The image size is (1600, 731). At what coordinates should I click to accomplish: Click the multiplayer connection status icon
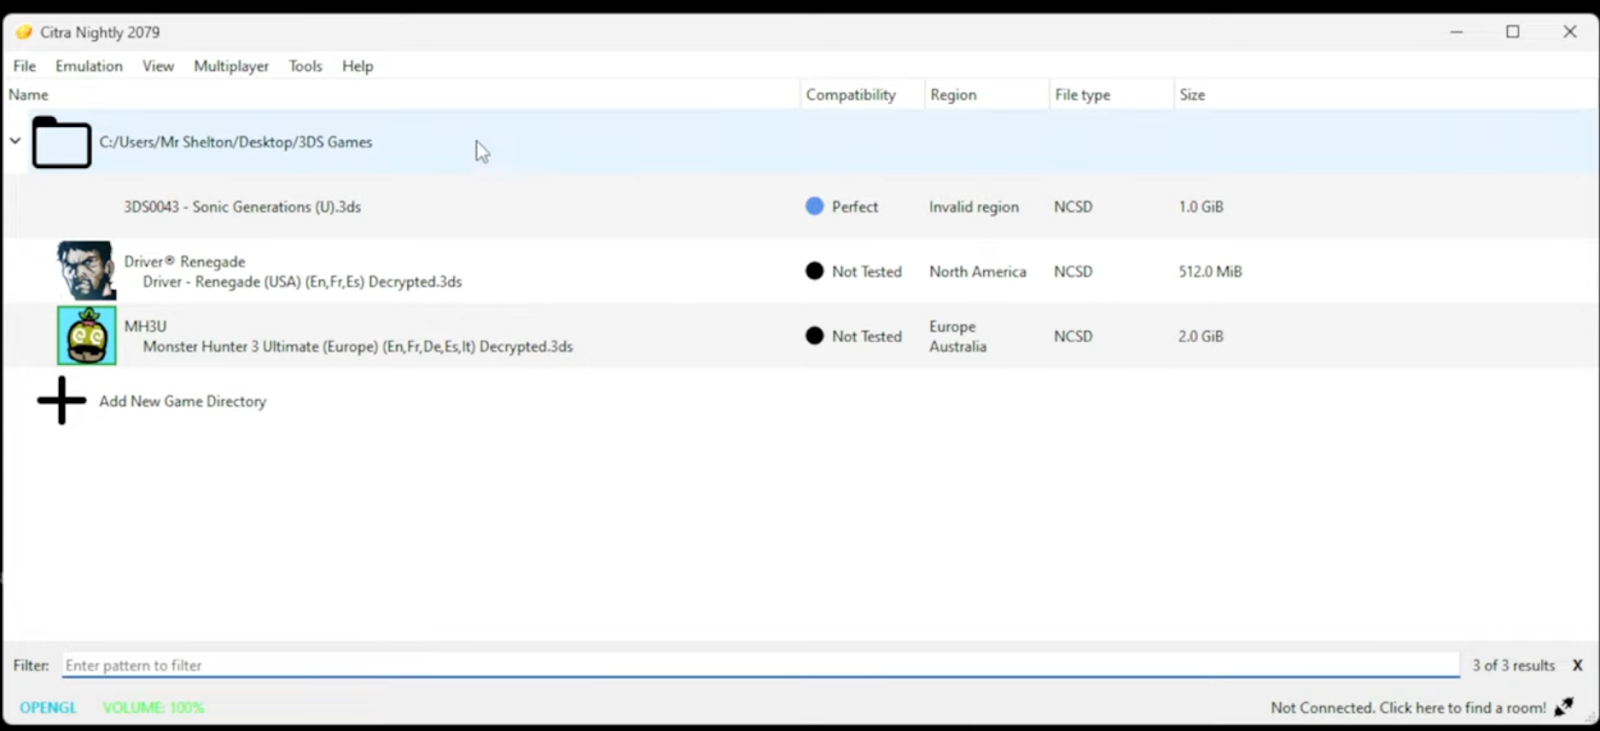(x=1565, y=707)
